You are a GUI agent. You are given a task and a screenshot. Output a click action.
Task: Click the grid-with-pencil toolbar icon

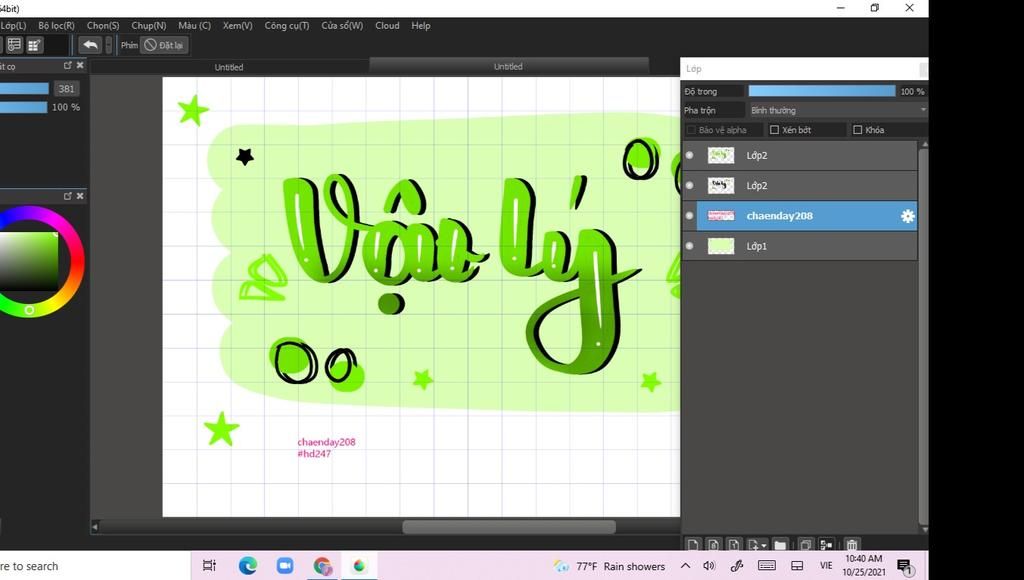tap(34, 44)
